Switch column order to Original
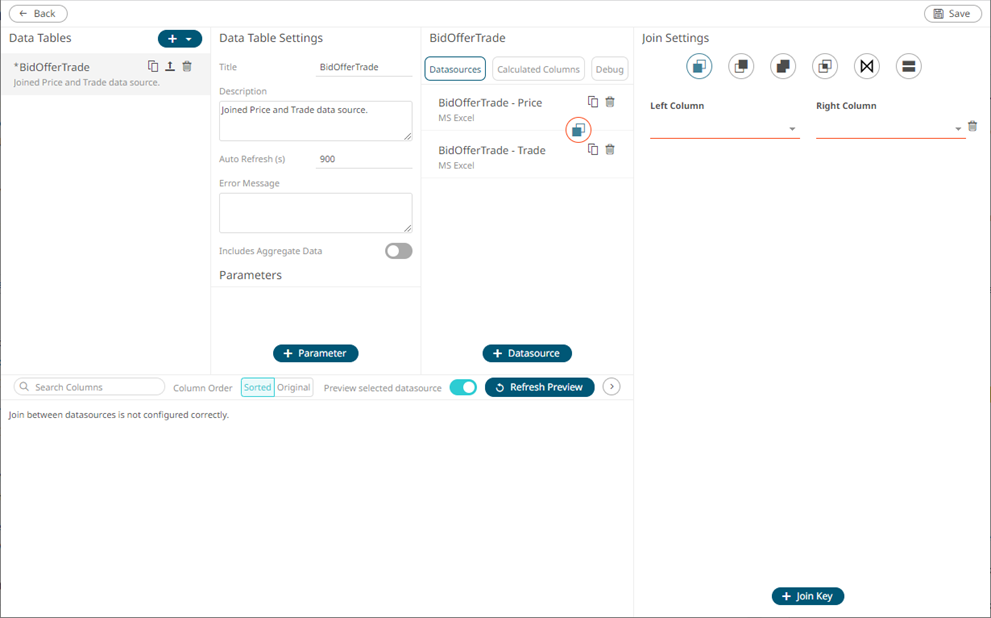Screen dimensions: 991x618 (294, 387)
